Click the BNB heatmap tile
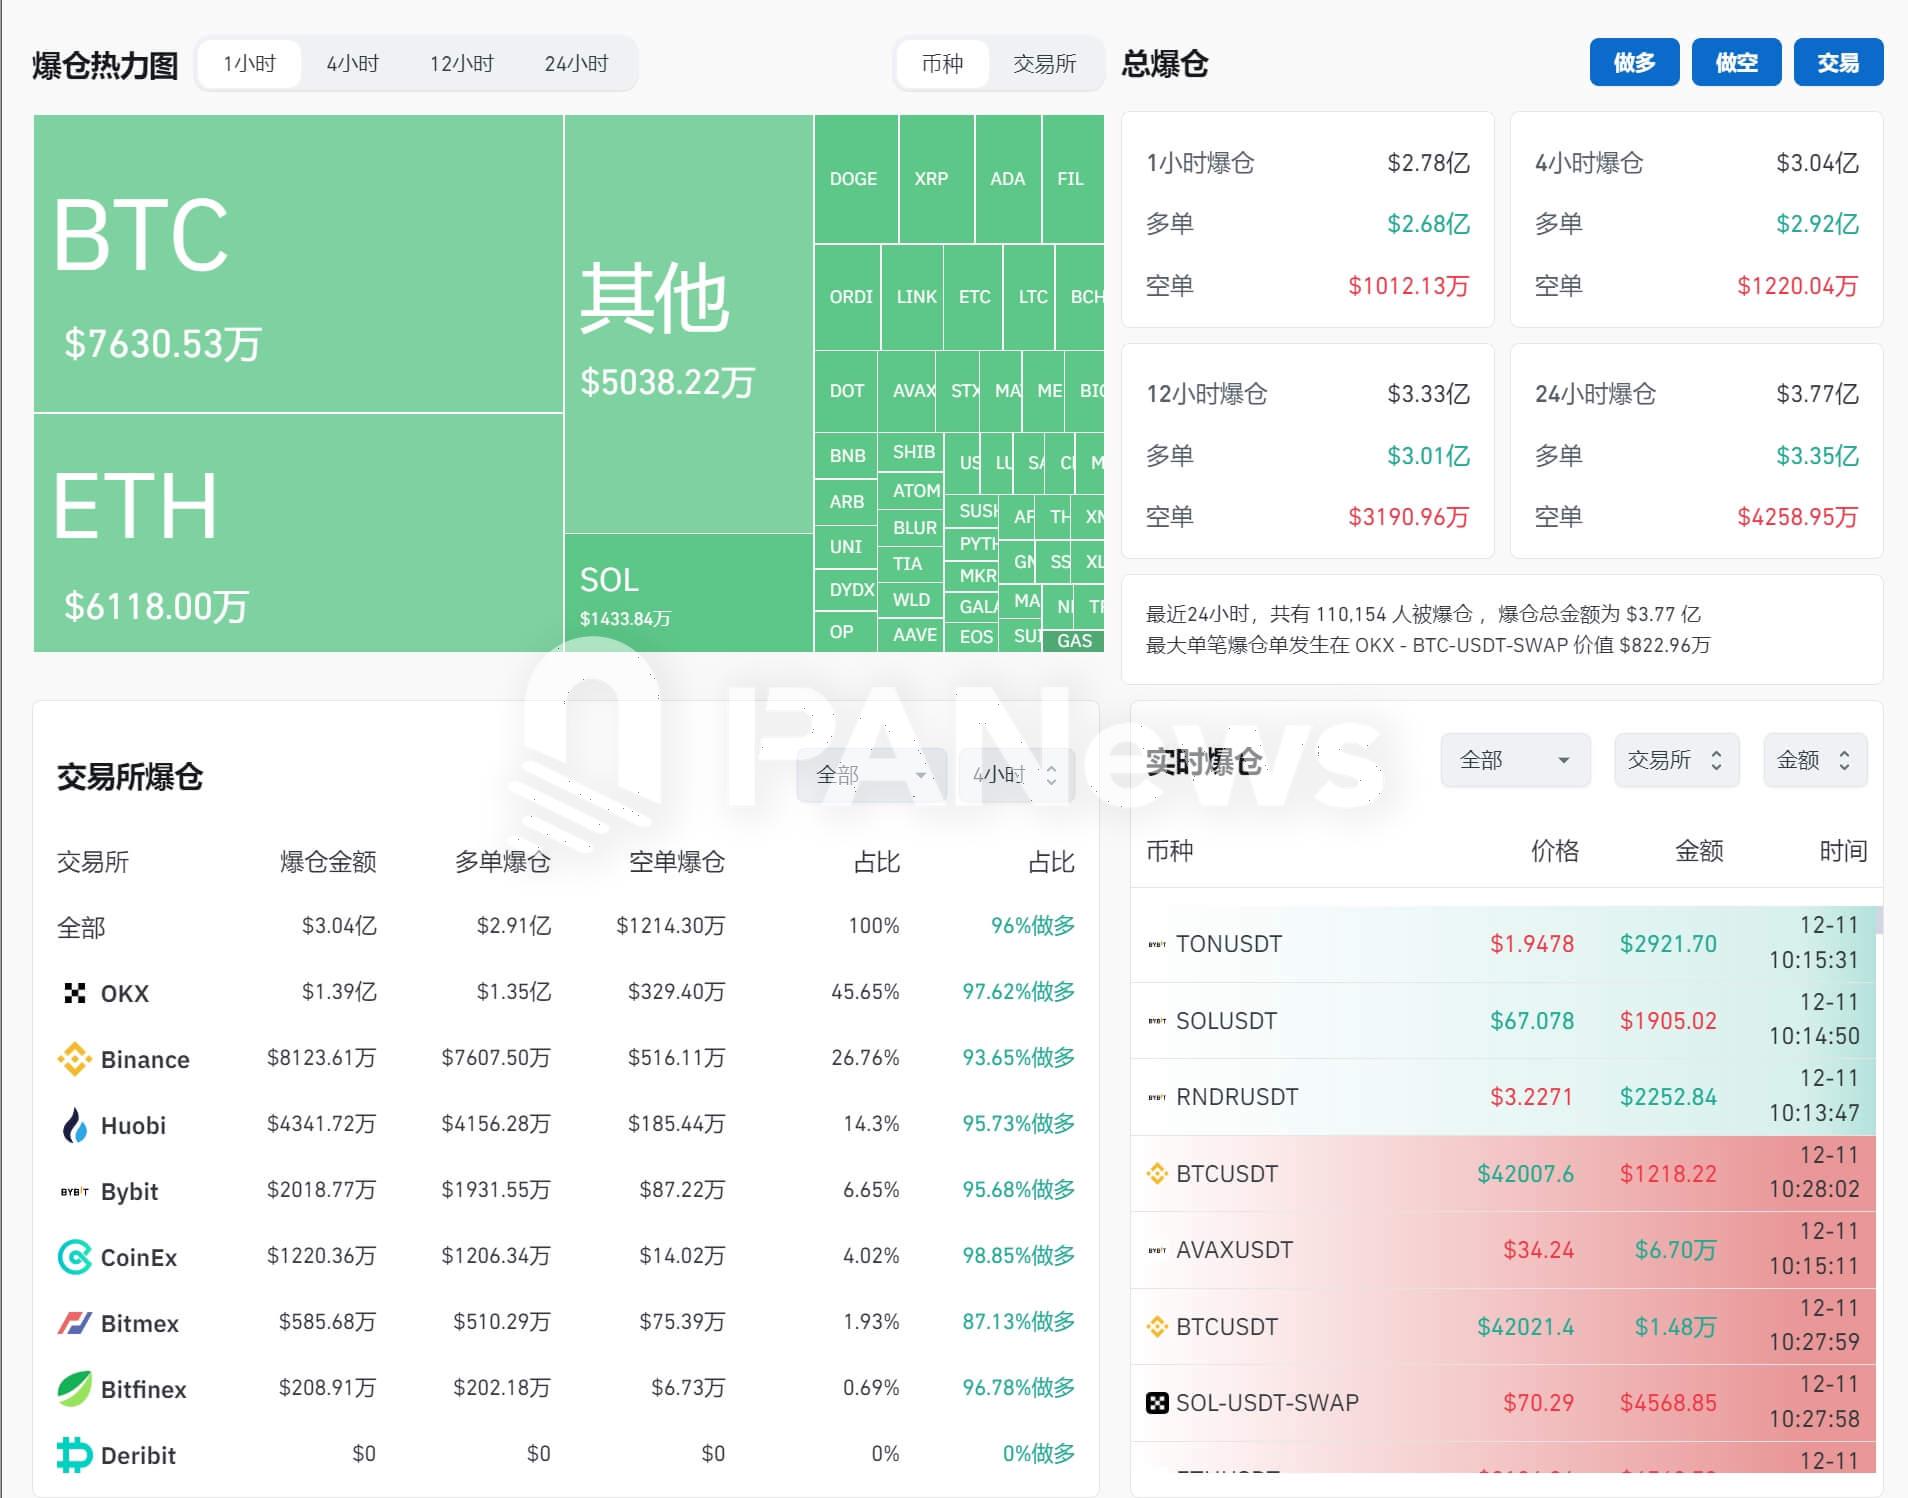The height and width of the screenshot is (1498, 1908). click(846, 455)
